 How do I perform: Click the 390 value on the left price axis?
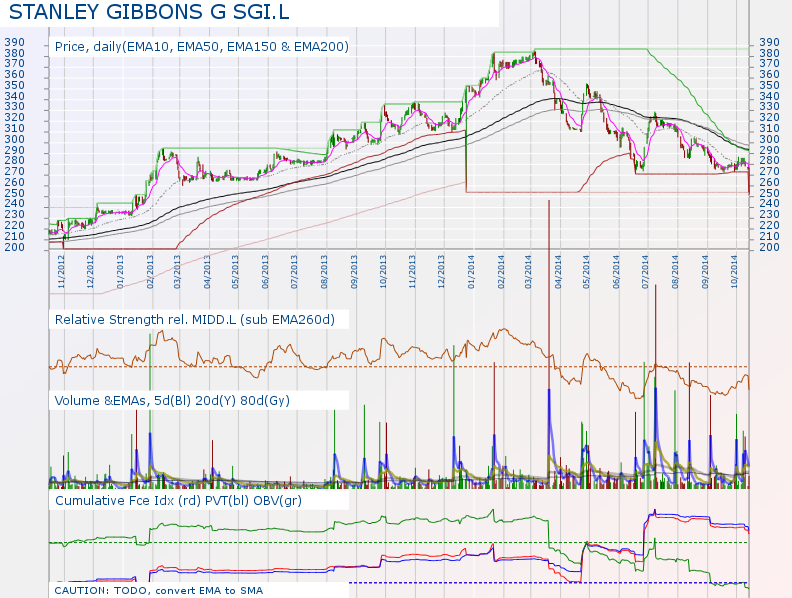15,42
